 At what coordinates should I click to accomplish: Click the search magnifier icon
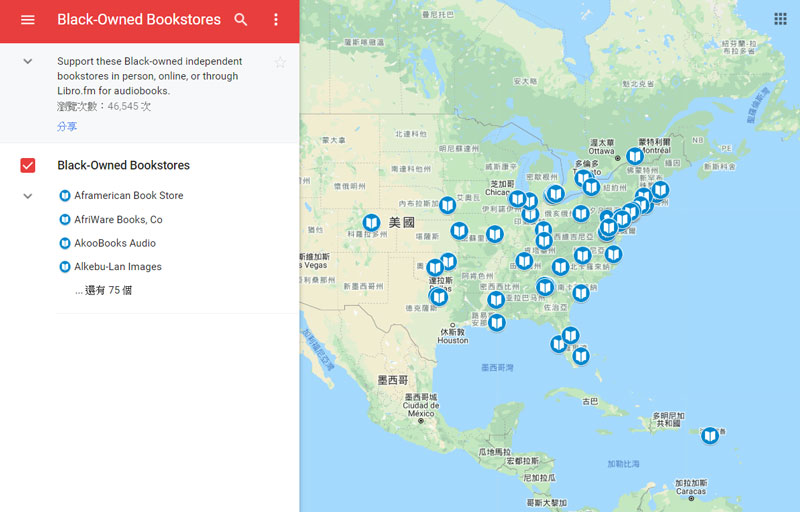click(x=241, y=20)
